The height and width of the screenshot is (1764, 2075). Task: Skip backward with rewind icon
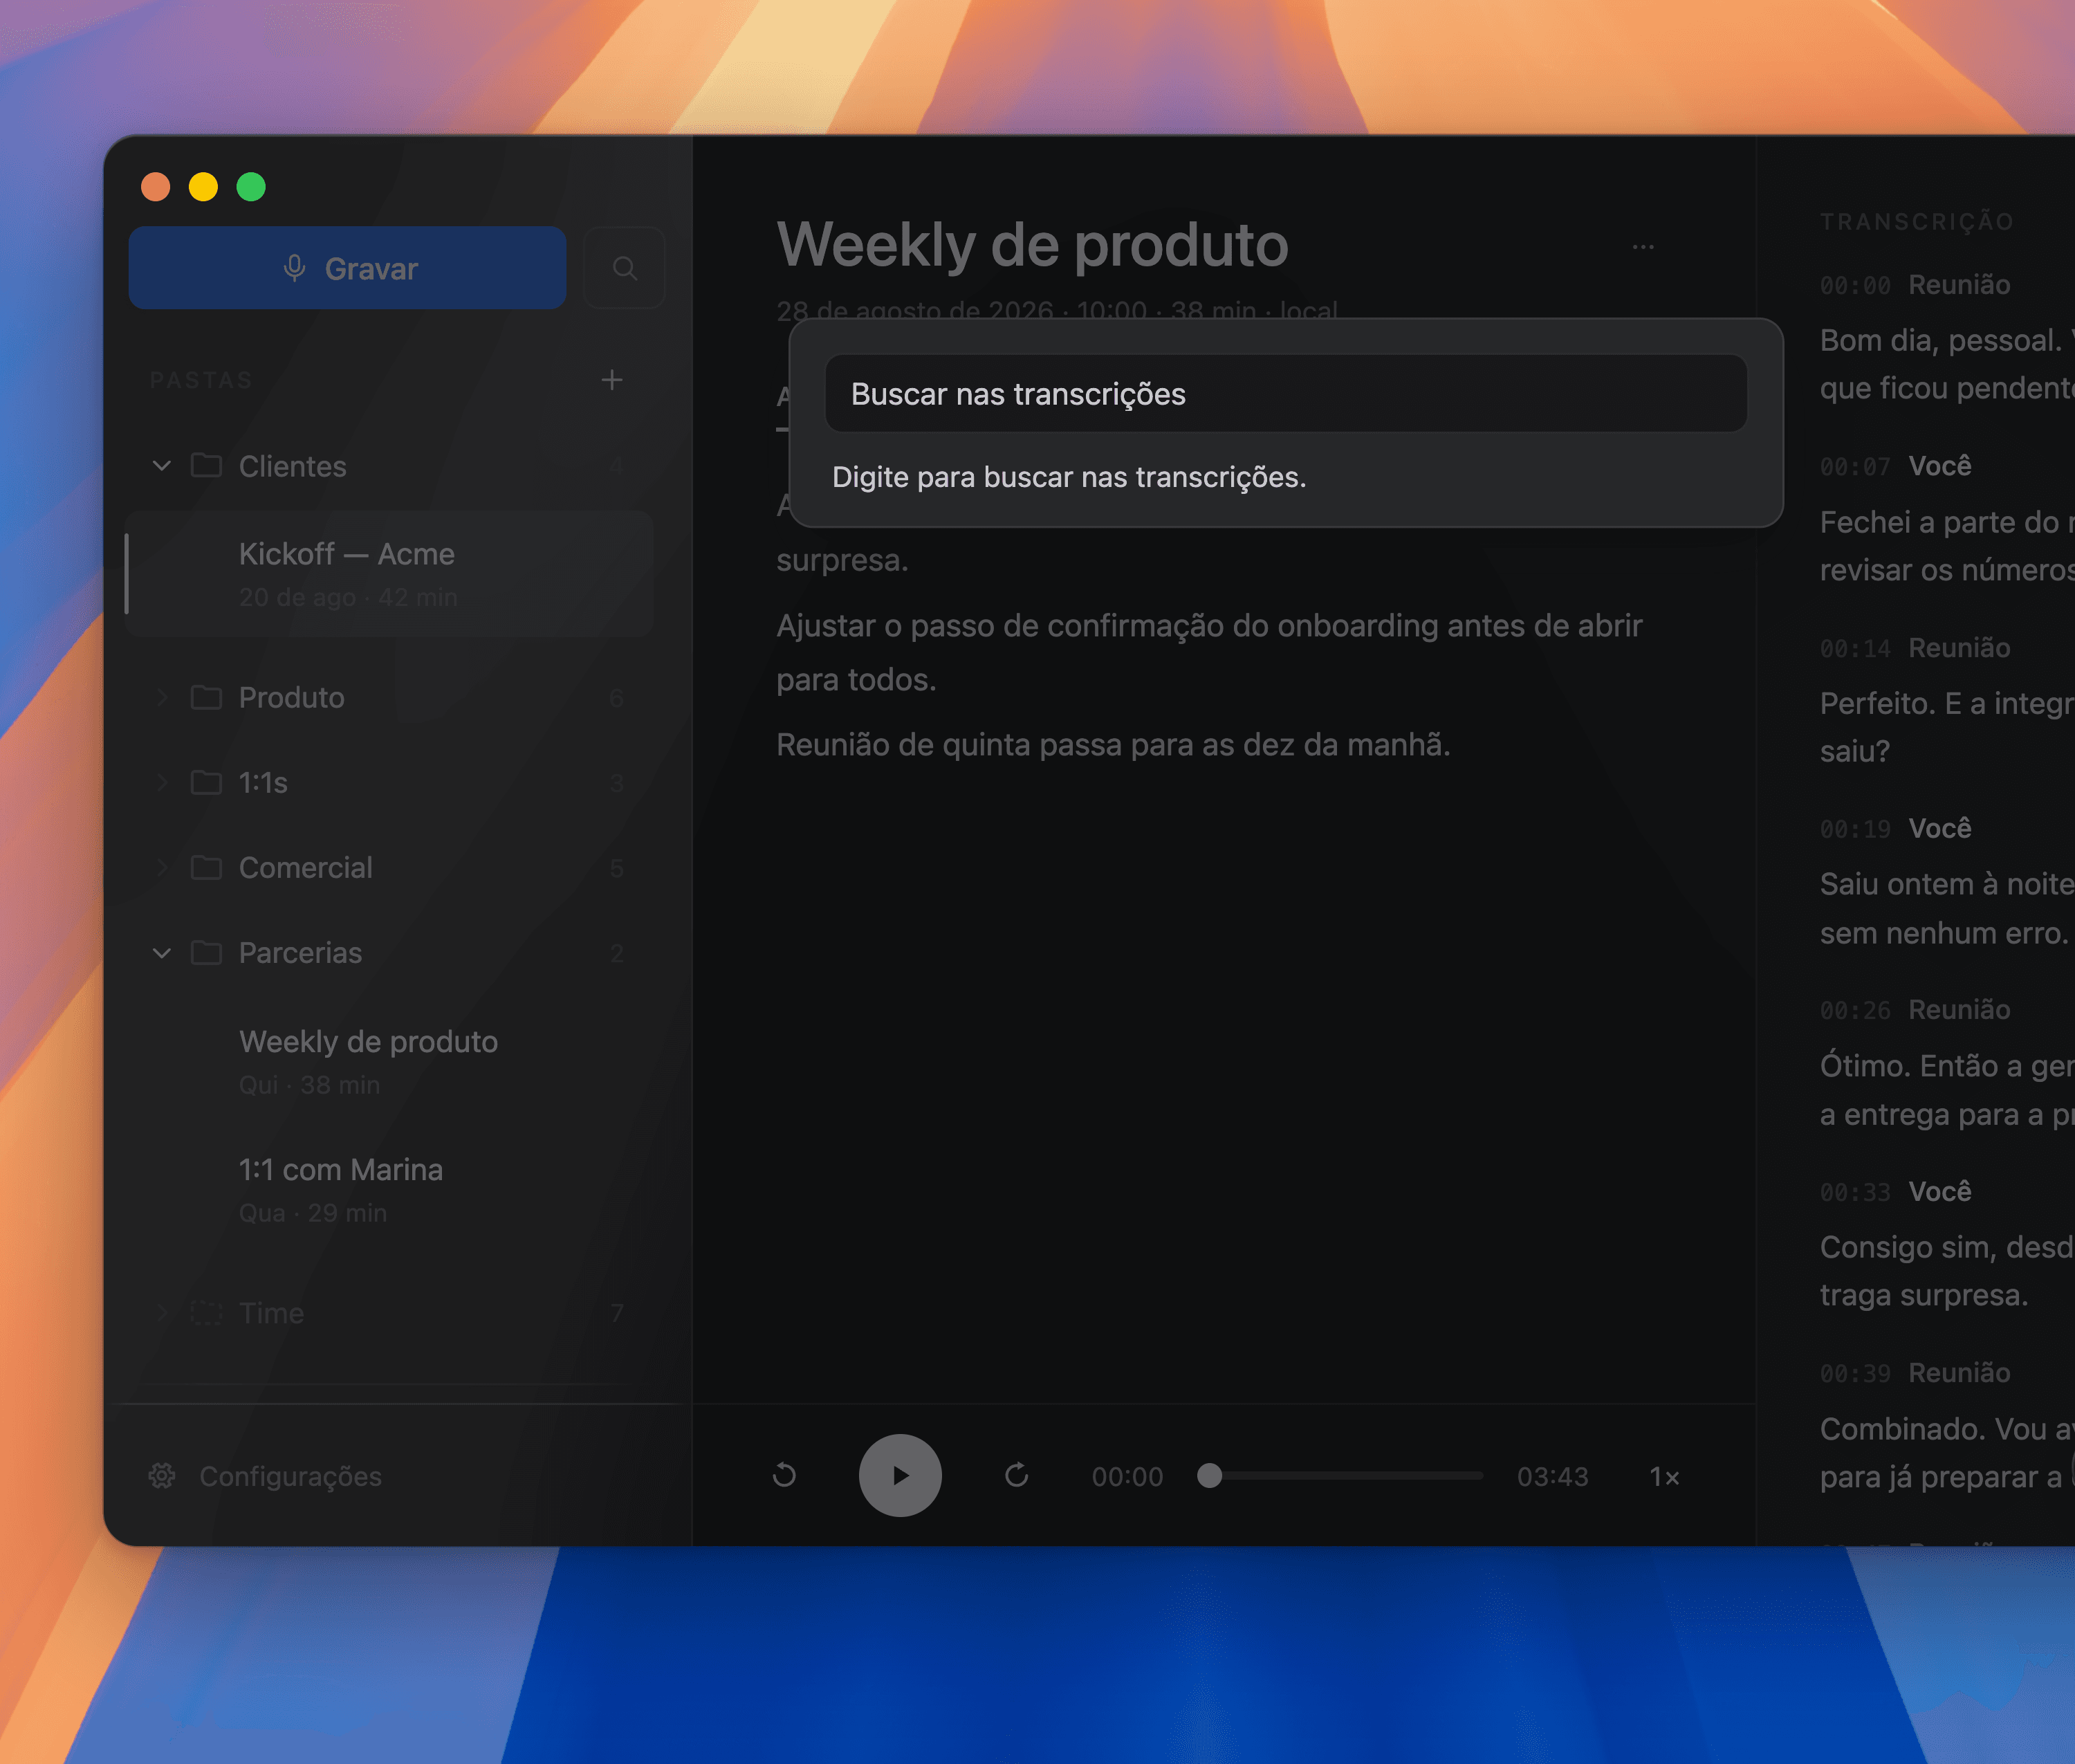click(785, 1476)
